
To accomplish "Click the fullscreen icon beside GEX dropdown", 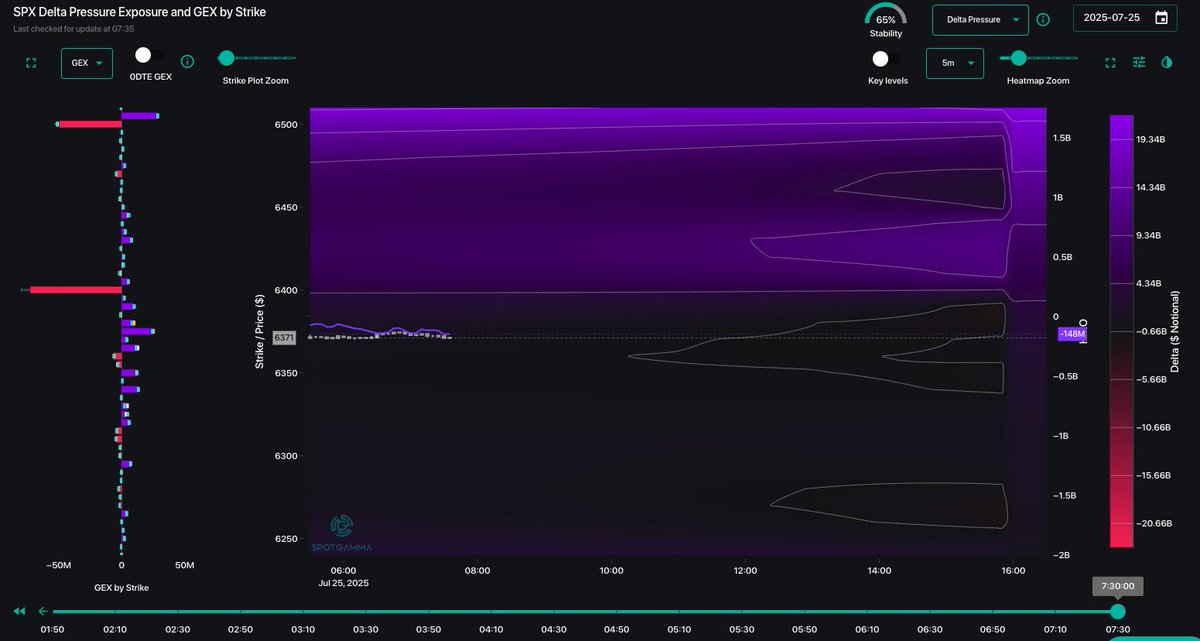I will click(x=31, y=63).
